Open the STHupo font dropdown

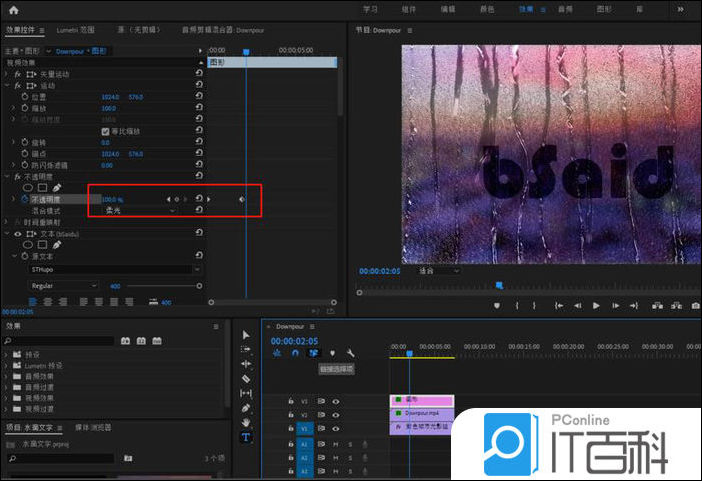coord(113,269)
